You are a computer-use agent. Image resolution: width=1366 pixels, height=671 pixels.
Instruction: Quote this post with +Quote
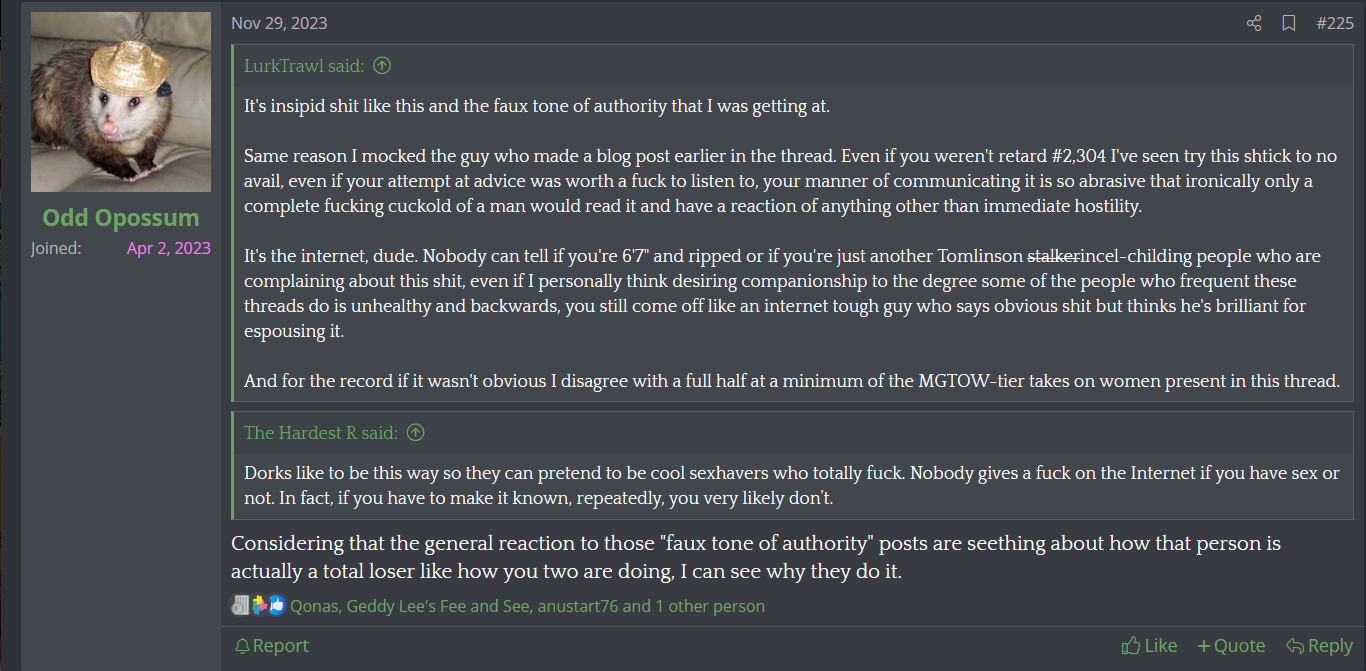click(1231, 646)
